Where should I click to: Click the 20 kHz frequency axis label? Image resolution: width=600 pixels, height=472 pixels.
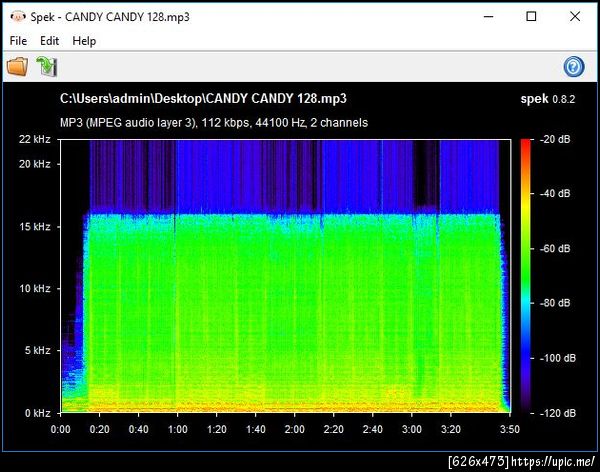click(35, 164)
